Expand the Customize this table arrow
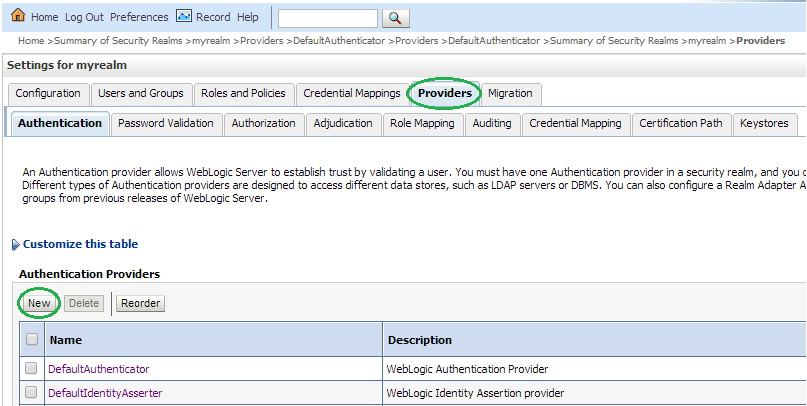807x406 pixels. [15, 244]
